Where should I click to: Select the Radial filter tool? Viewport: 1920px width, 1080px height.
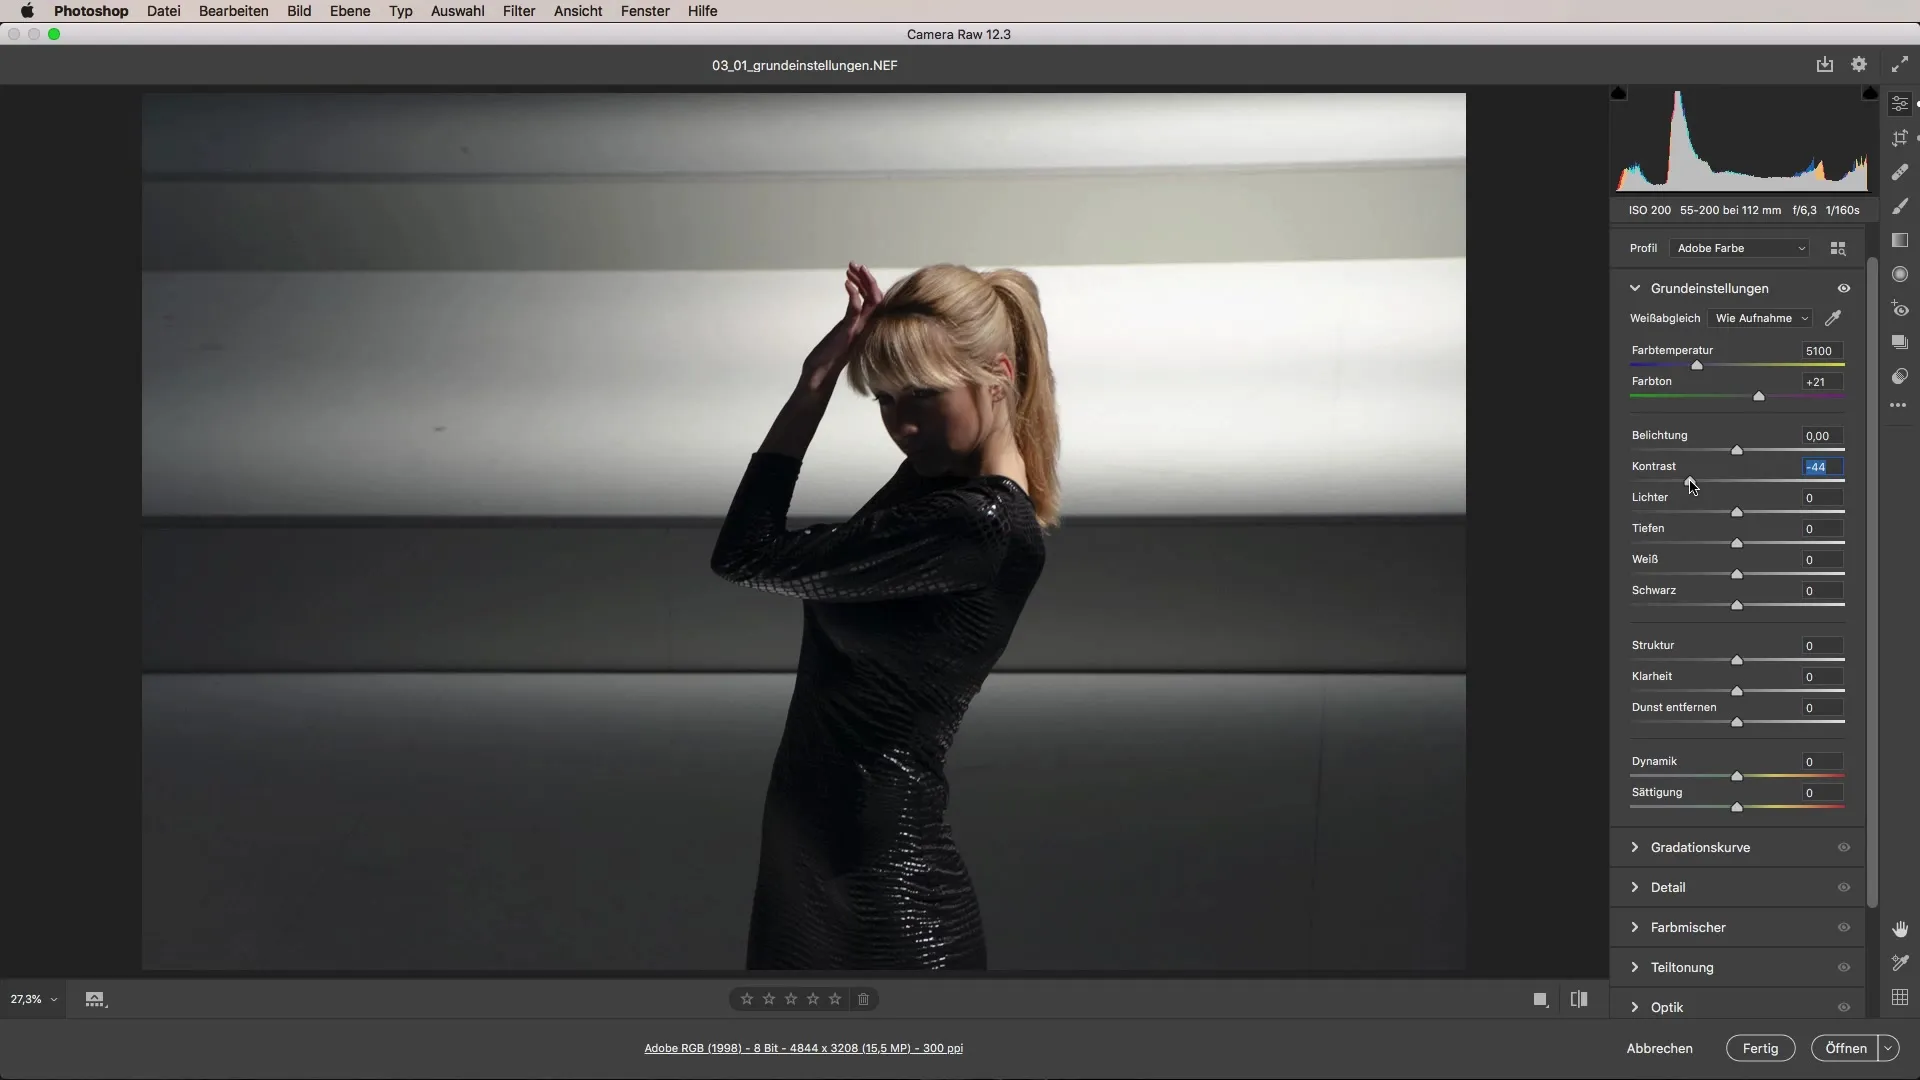pyautogui.click(x=1900, y=274)
